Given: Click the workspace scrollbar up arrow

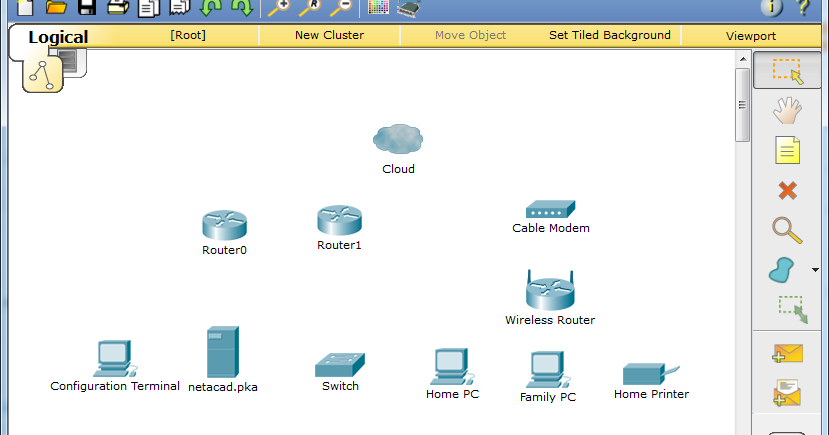Looking at the screenshot, I should [743, 59].
